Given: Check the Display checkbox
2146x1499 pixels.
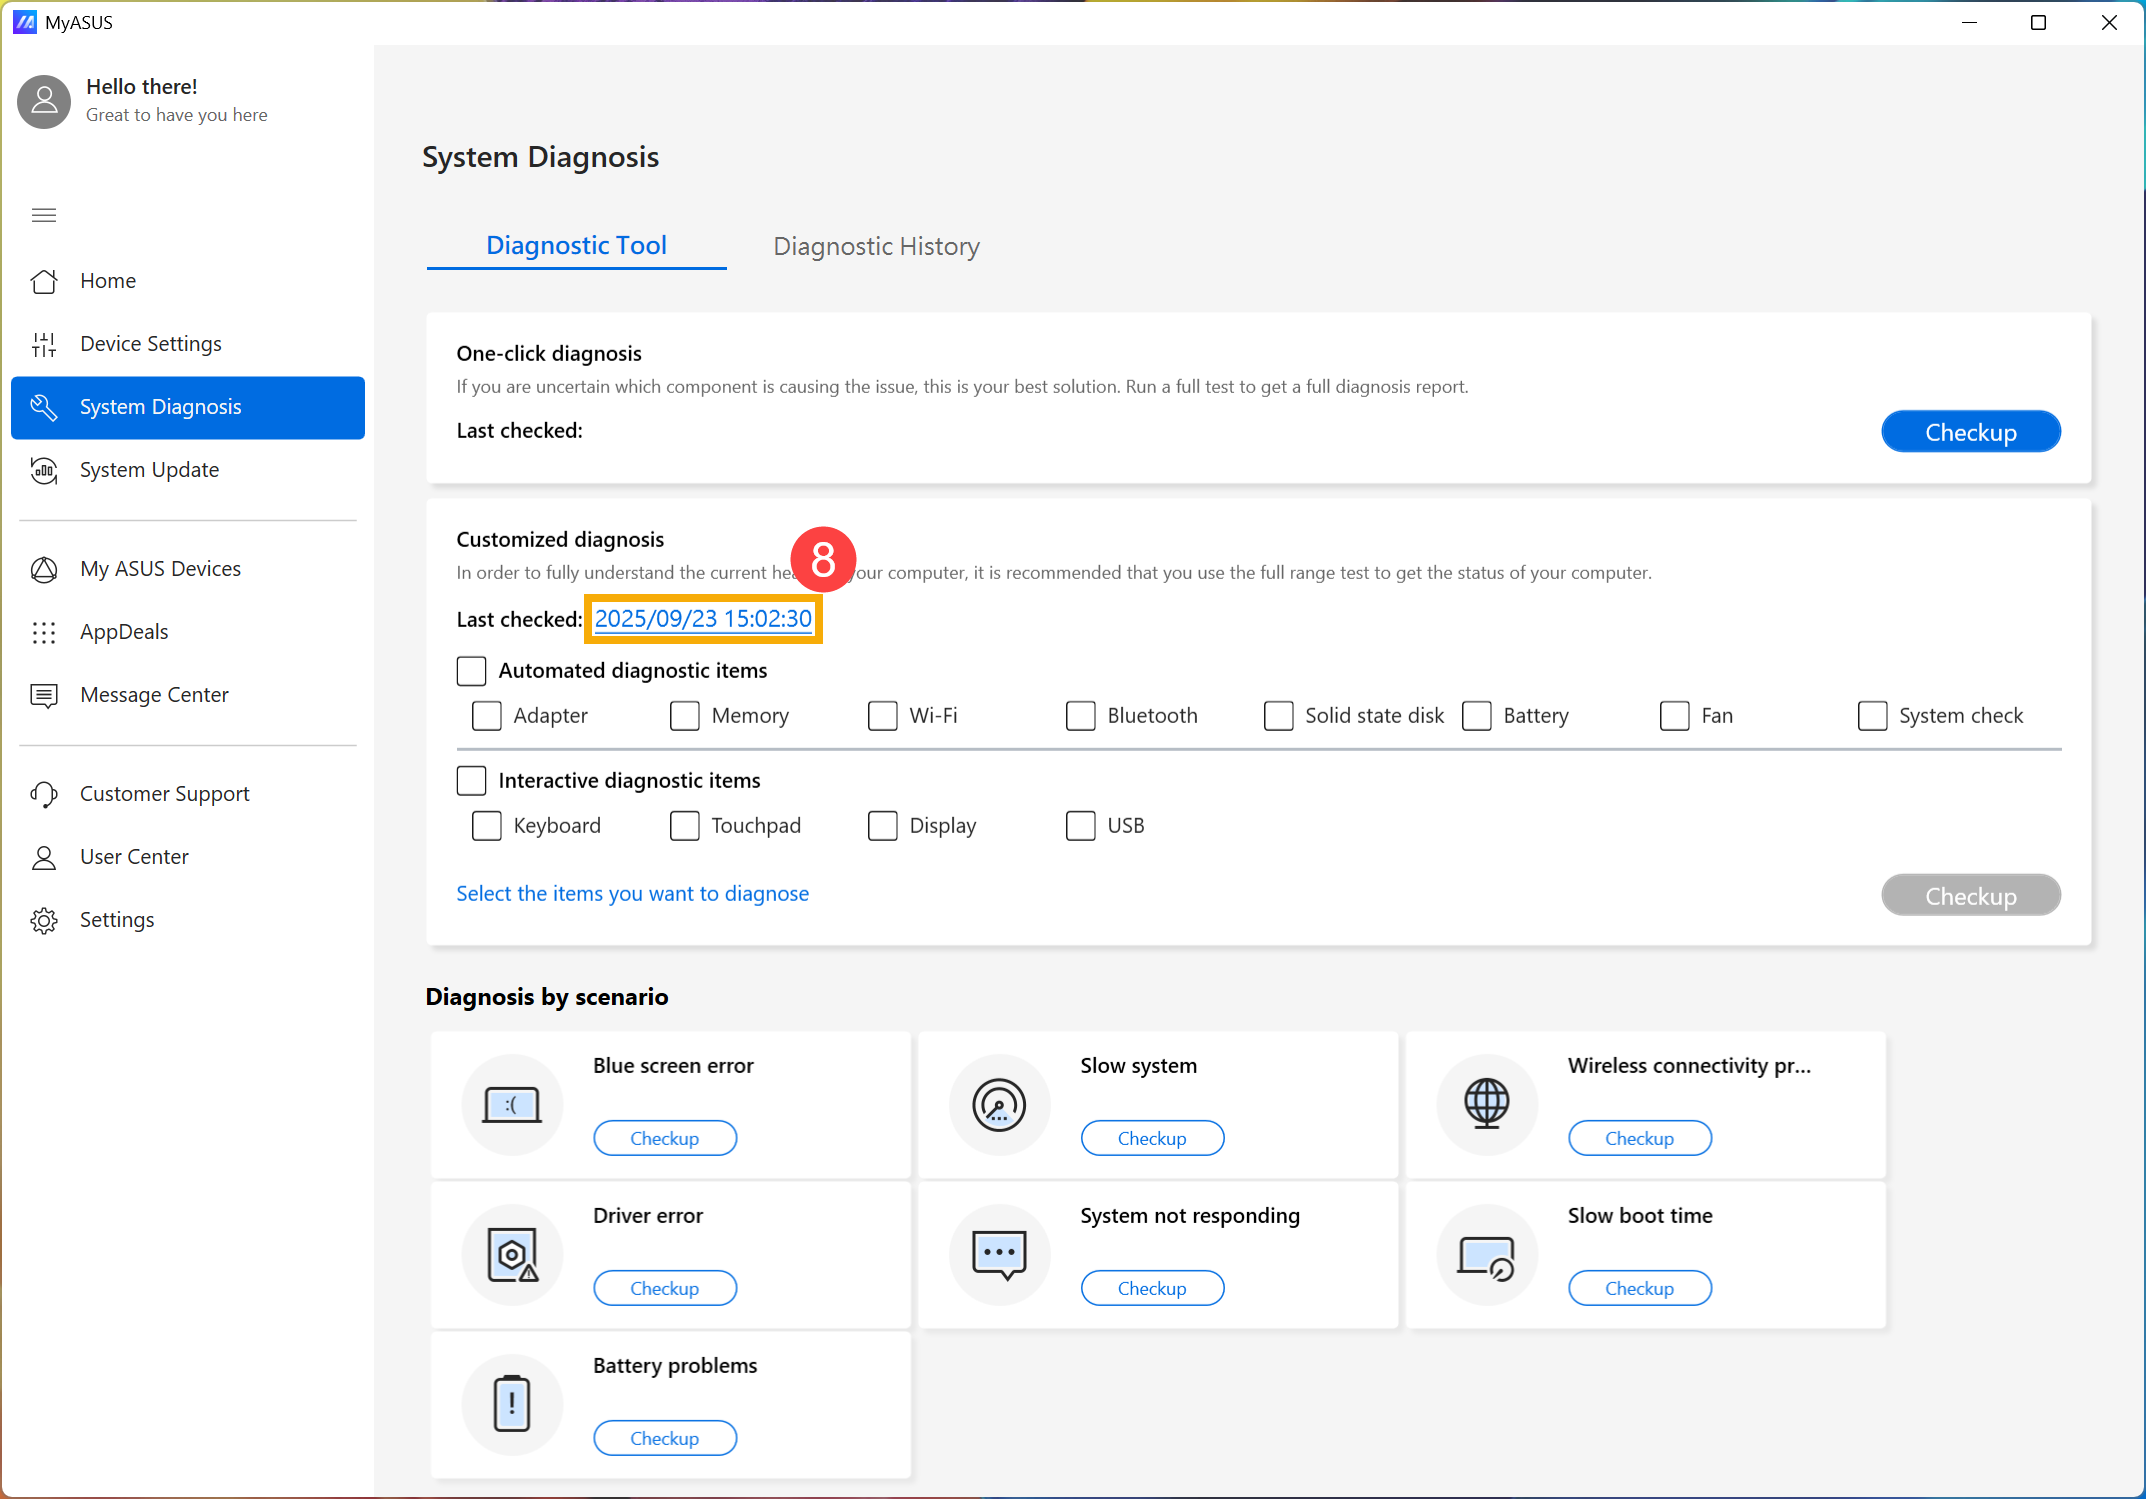Looking at the screenshot, I should coord(882,825).
